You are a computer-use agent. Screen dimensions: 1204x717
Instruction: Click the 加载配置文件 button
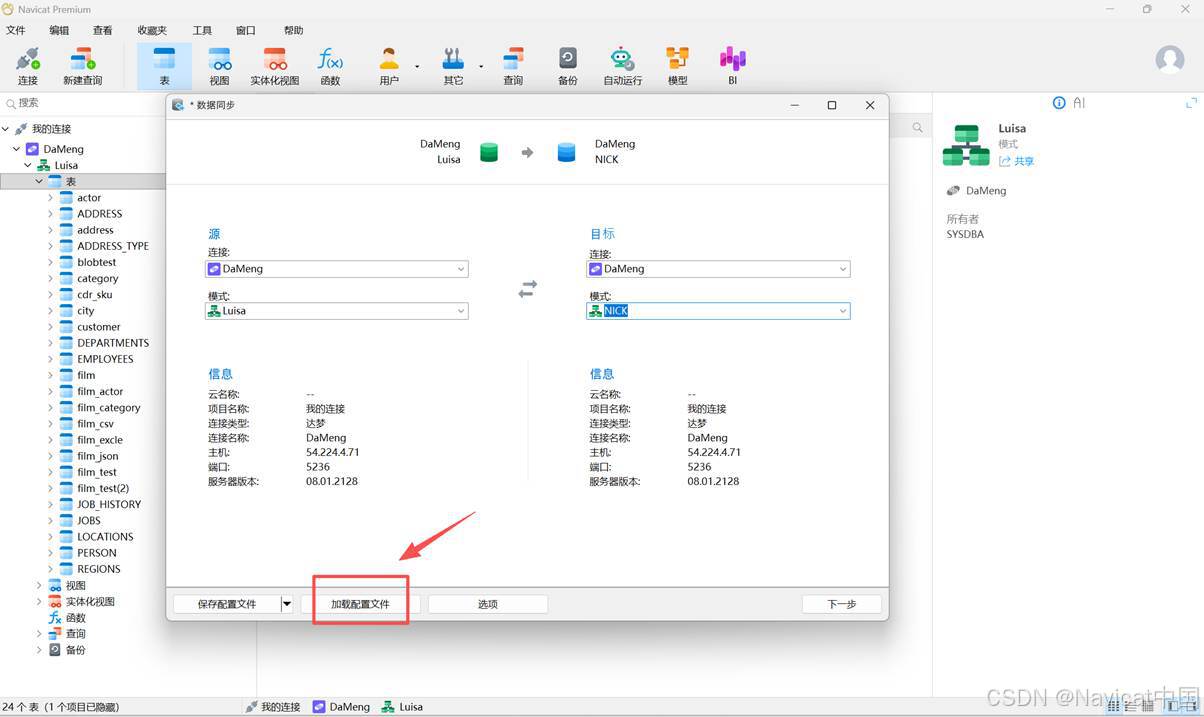[x=360, y=604]
